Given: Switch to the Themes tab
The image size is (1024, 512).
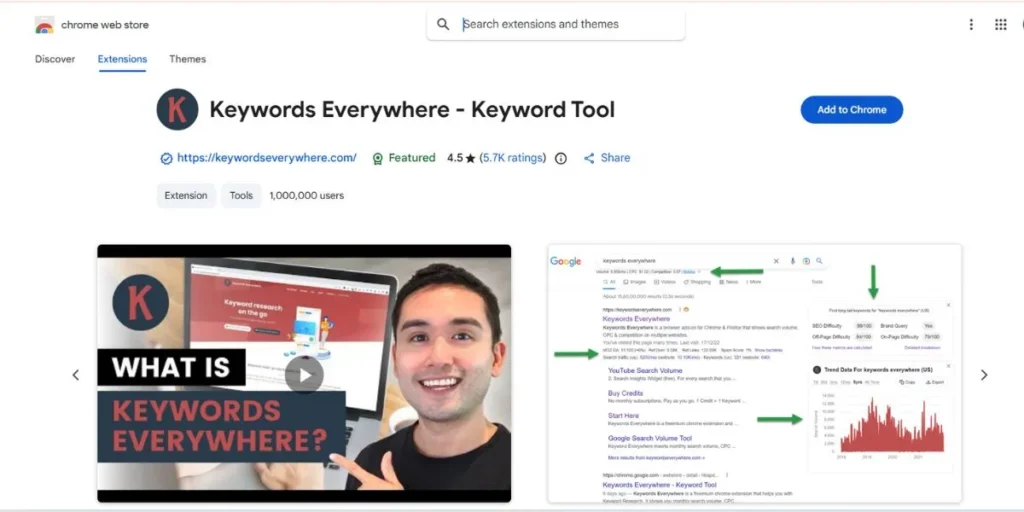Looking at the screenshot, I should 187,59.
